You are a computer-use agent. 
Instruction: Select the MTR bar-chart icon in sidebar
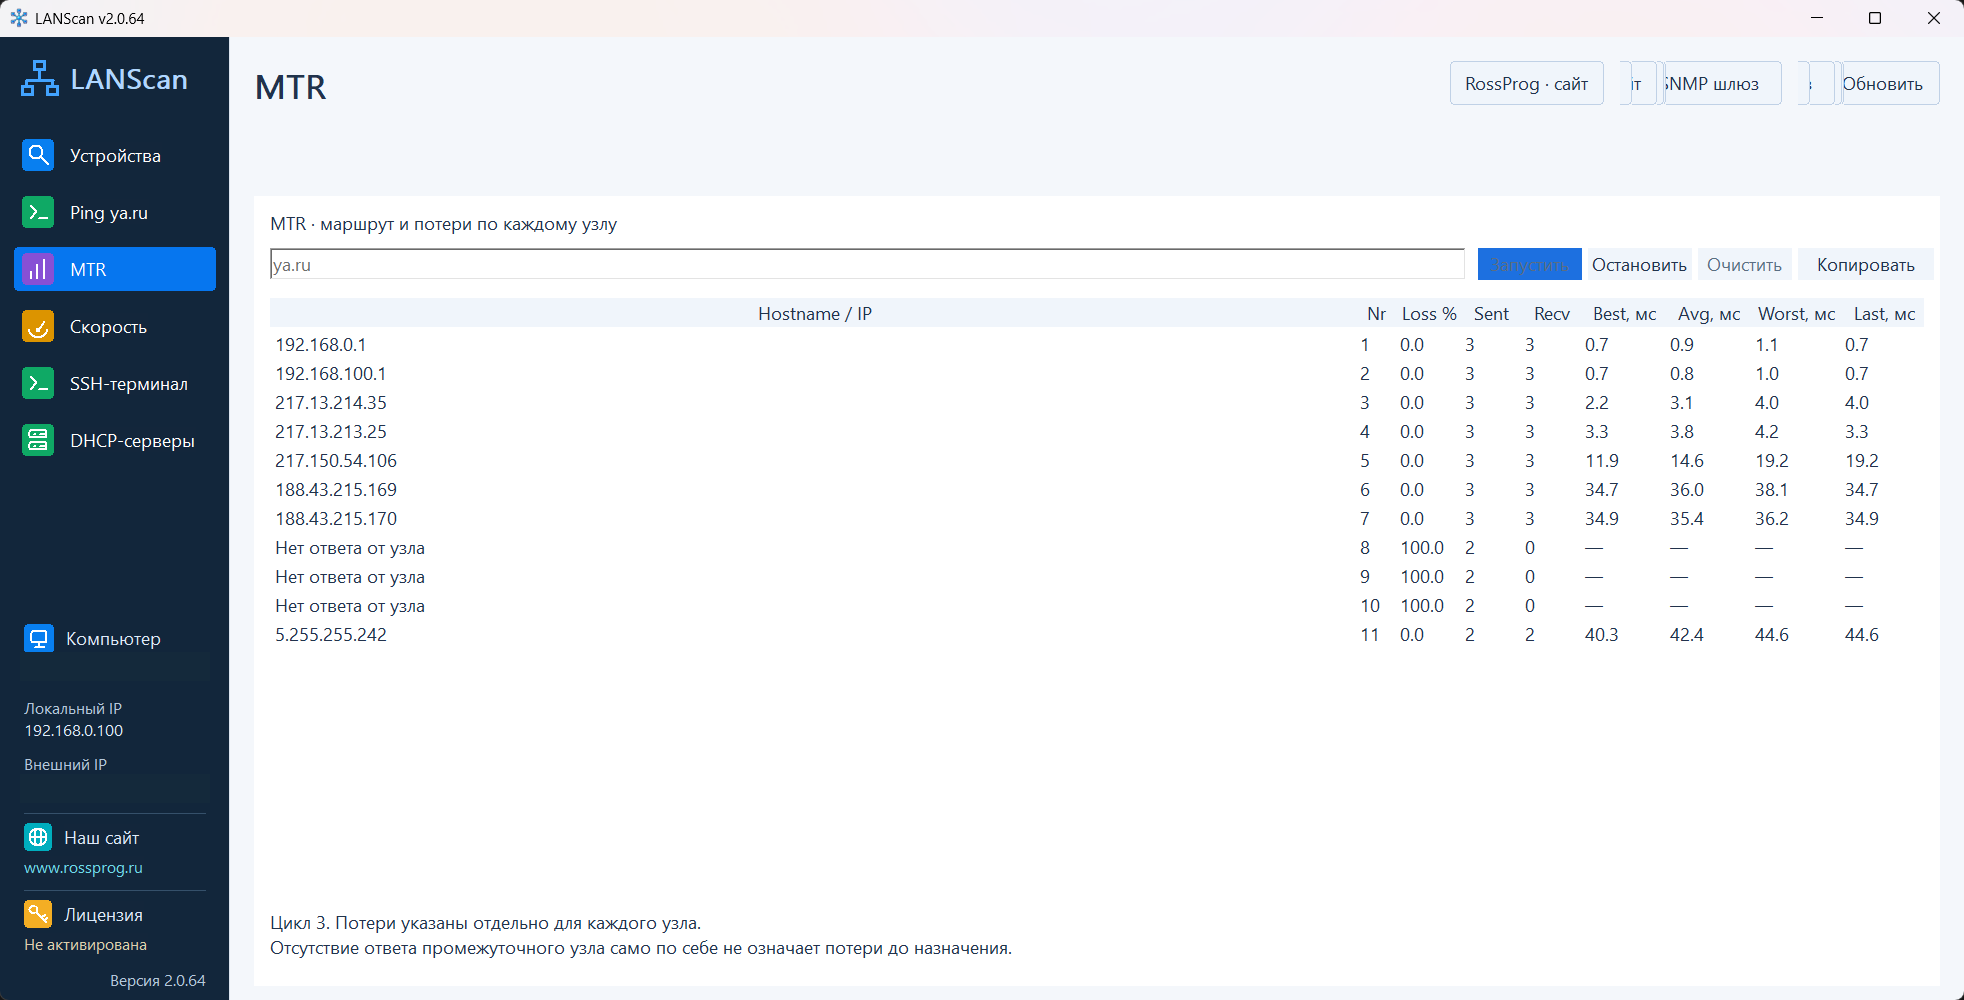38,269
